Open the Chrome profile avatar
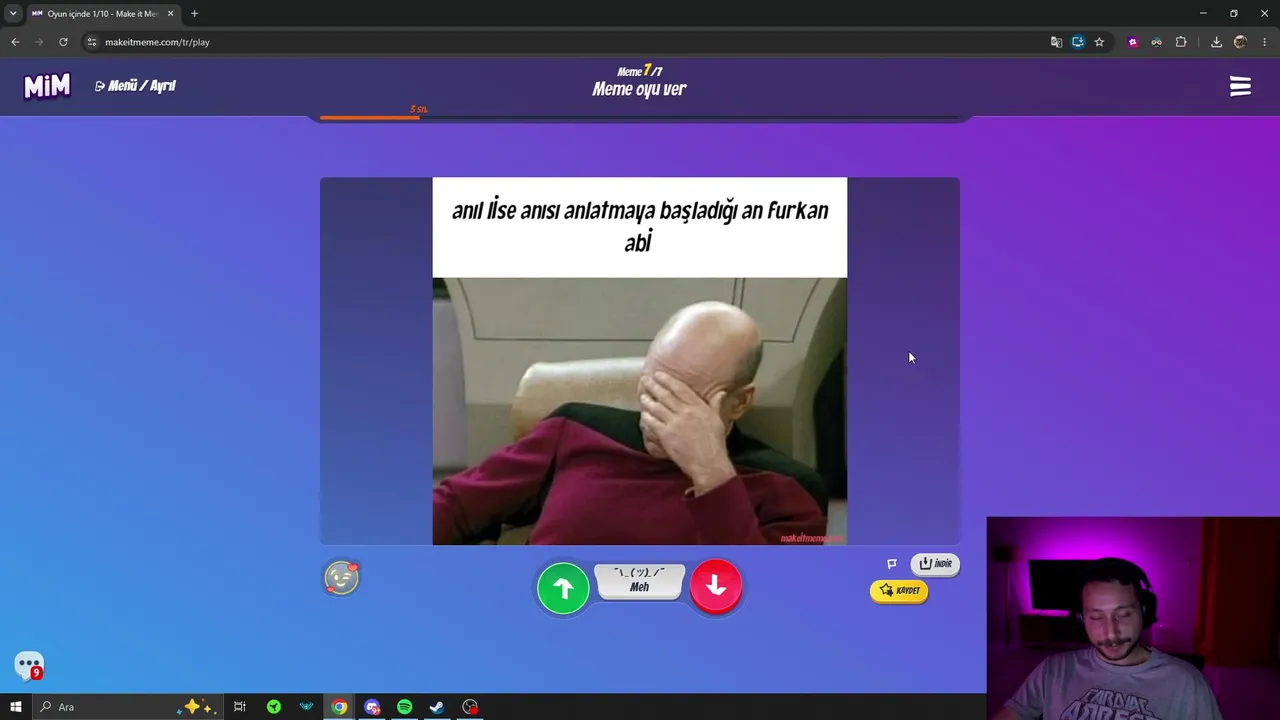Image resolution: width=1280 pixels, height=720 pixels. pos(1240,42)
